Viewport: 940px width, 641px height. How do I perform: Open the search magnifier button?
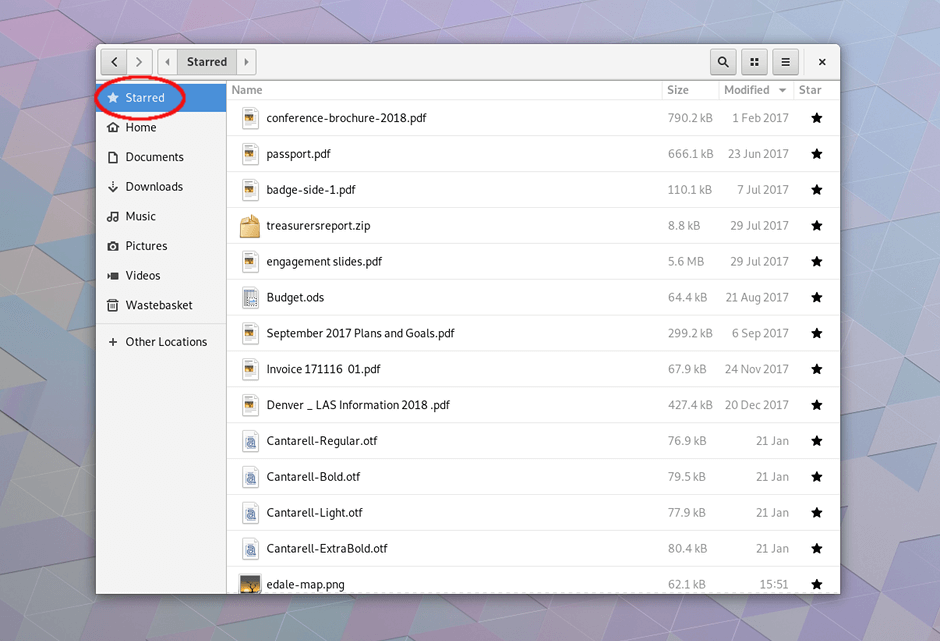723,62
